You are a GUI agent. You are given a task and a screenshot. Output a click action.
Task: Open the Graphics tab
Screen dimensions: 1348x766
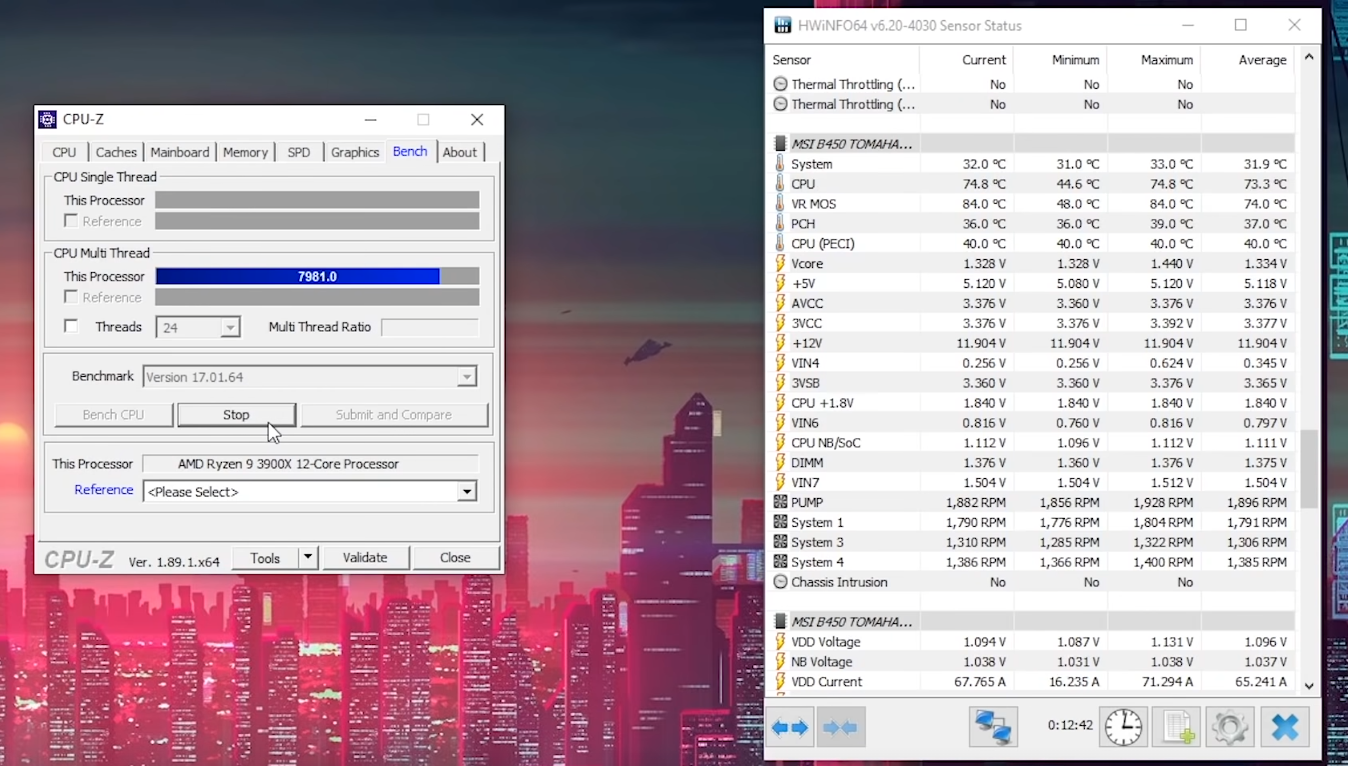pyautogui.click(x=355, y=152)
